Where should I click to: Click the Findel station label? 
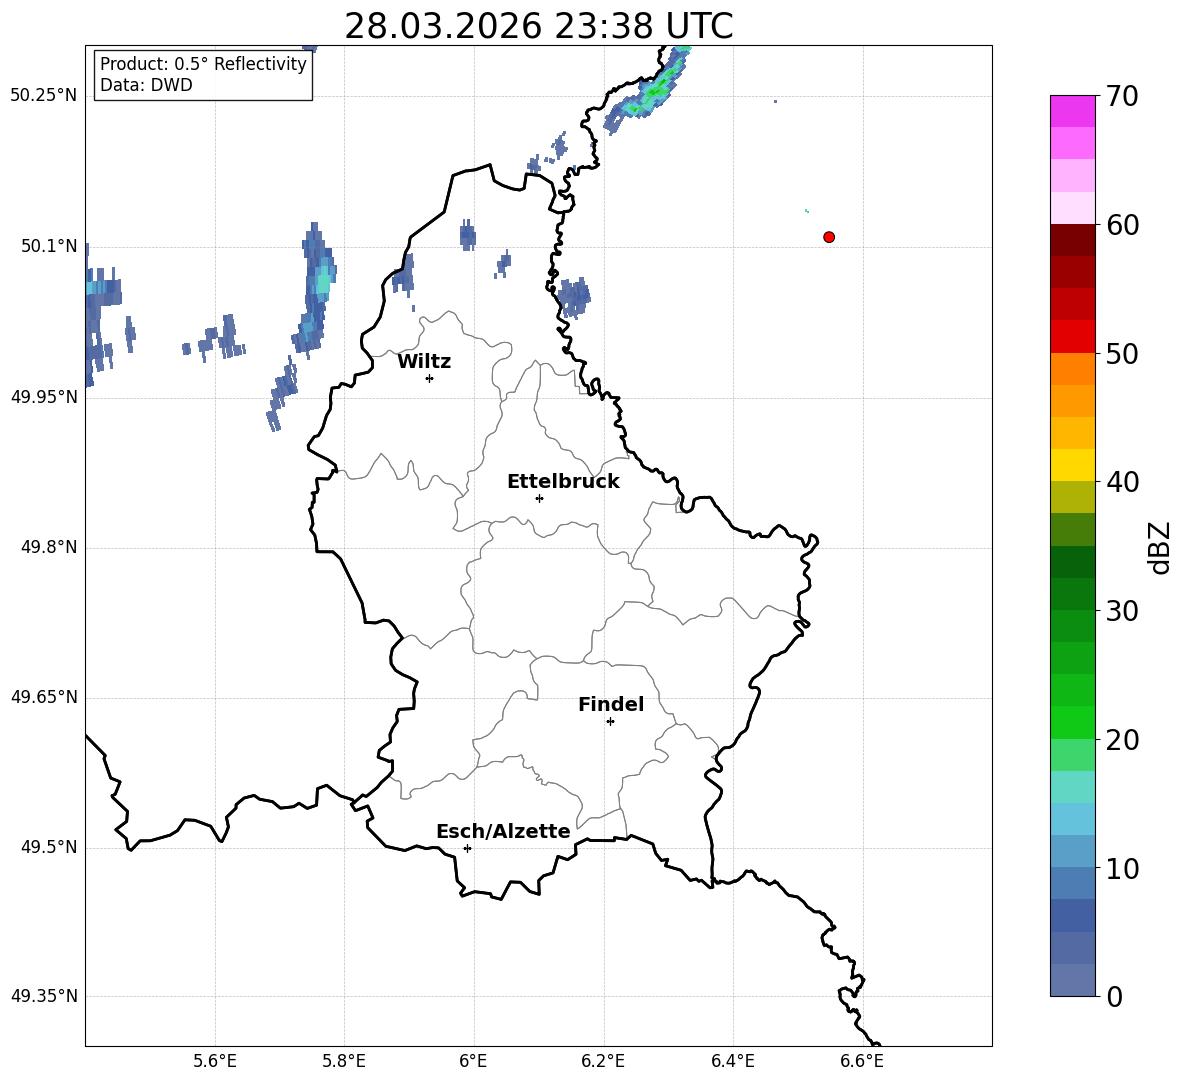pos(611,704)
